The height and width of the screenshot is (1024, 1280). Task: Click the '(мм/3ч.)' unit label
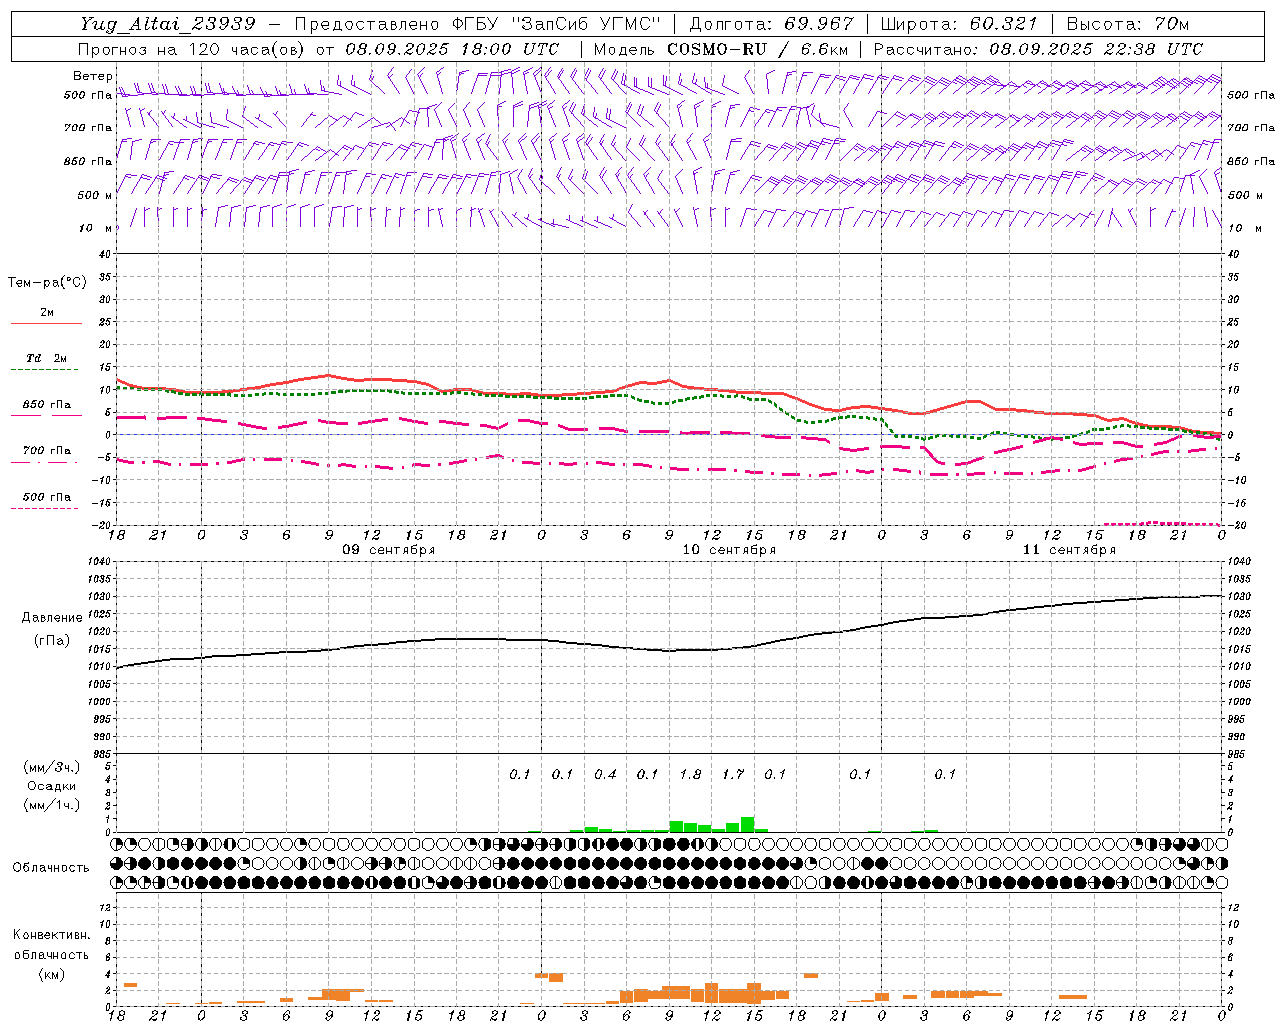tap(50, 767)
